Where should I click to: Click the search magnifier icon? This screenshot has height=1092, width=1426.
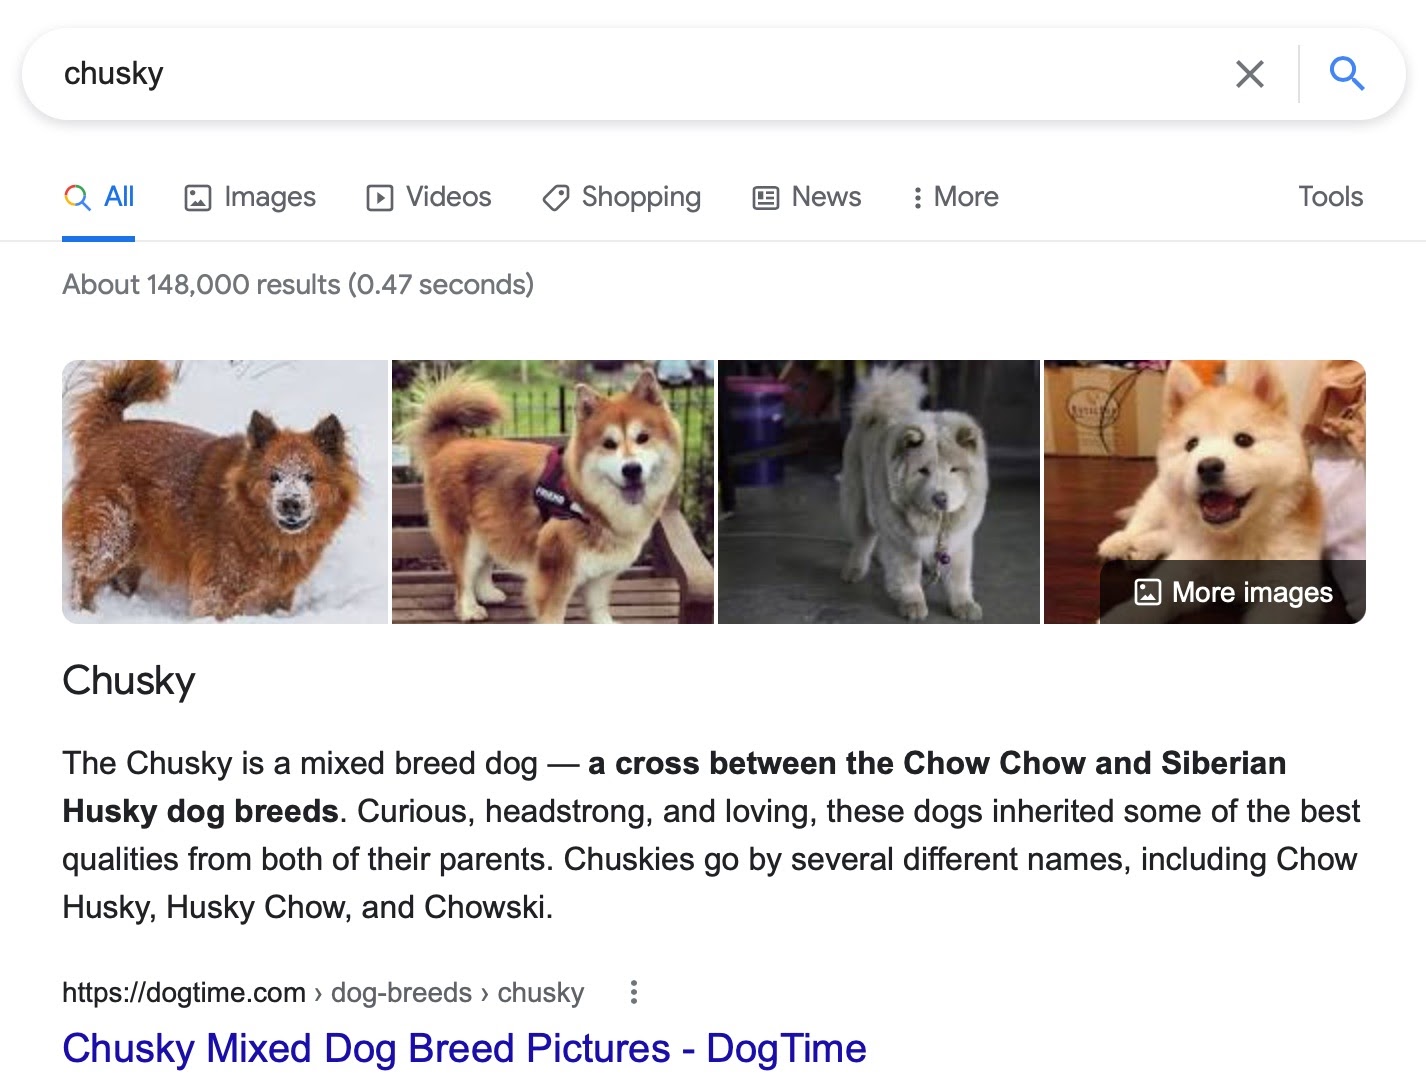pos(1347,73)
